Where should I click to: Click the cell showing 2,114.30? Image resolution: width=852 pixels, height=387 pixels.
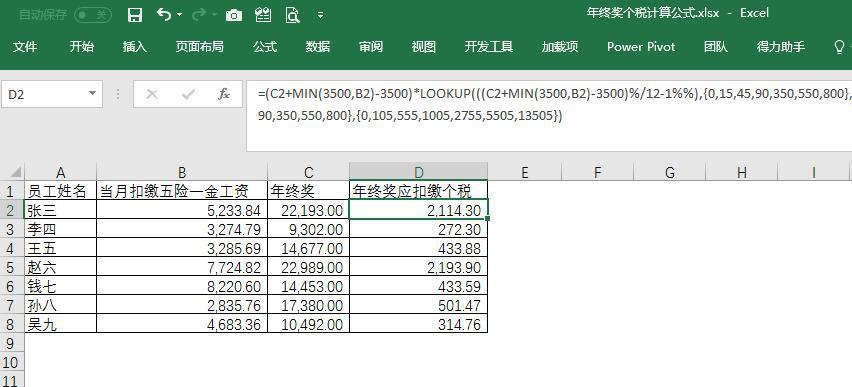tap(418, 210)
